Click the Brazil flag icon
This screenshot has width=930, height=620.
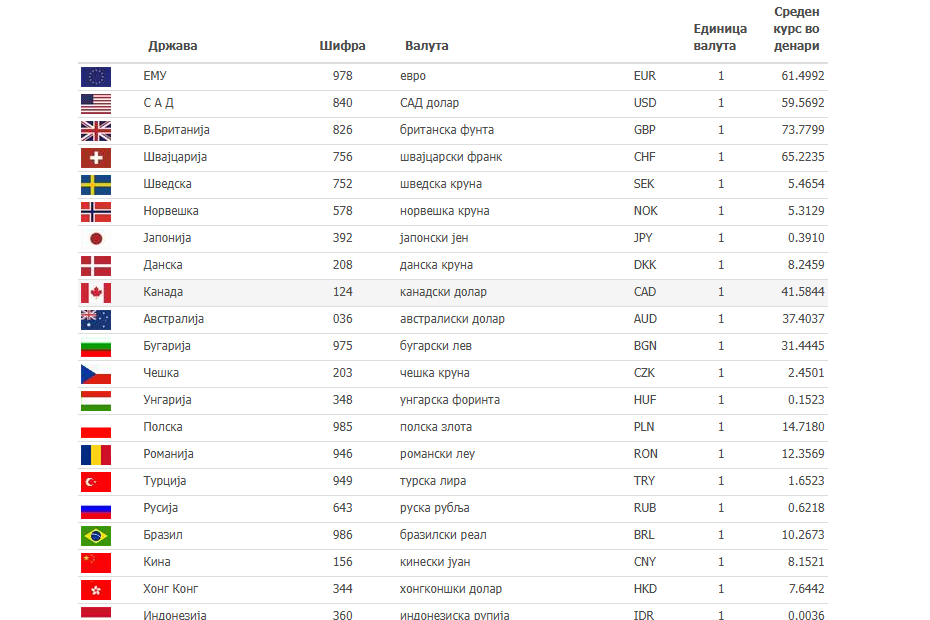pyautogui.click(x=96, y=535)
